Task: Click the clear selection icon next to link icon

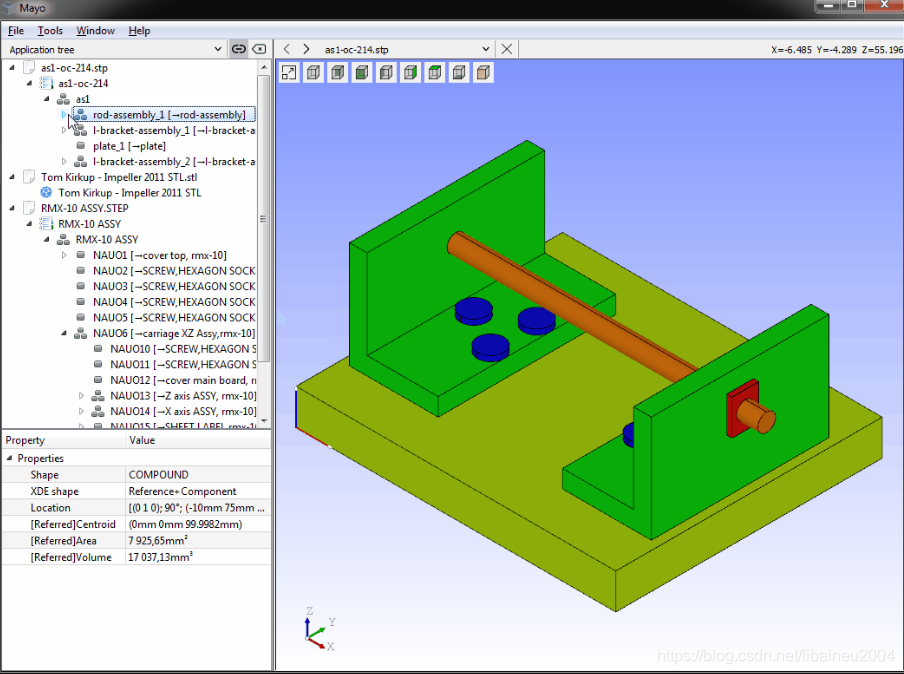Action: point(259,48)
